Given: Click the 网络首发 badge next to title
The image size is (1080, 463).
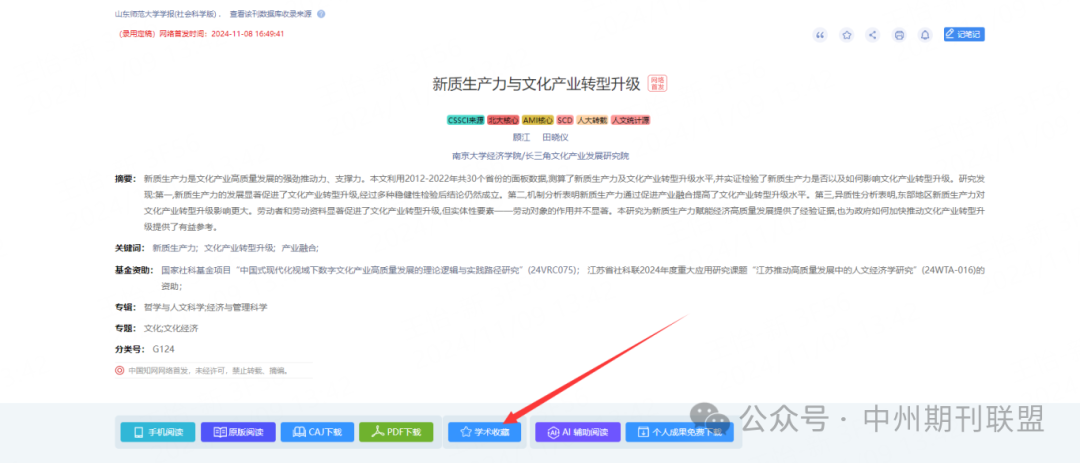Looking at the screenshot, I should pos(658,84).
